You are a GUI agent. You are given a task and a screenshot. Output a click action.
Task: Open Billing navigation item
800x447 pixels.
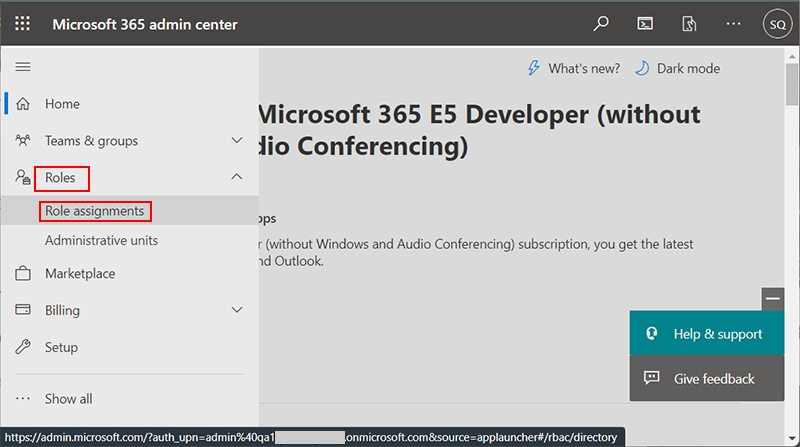point(62,310)
